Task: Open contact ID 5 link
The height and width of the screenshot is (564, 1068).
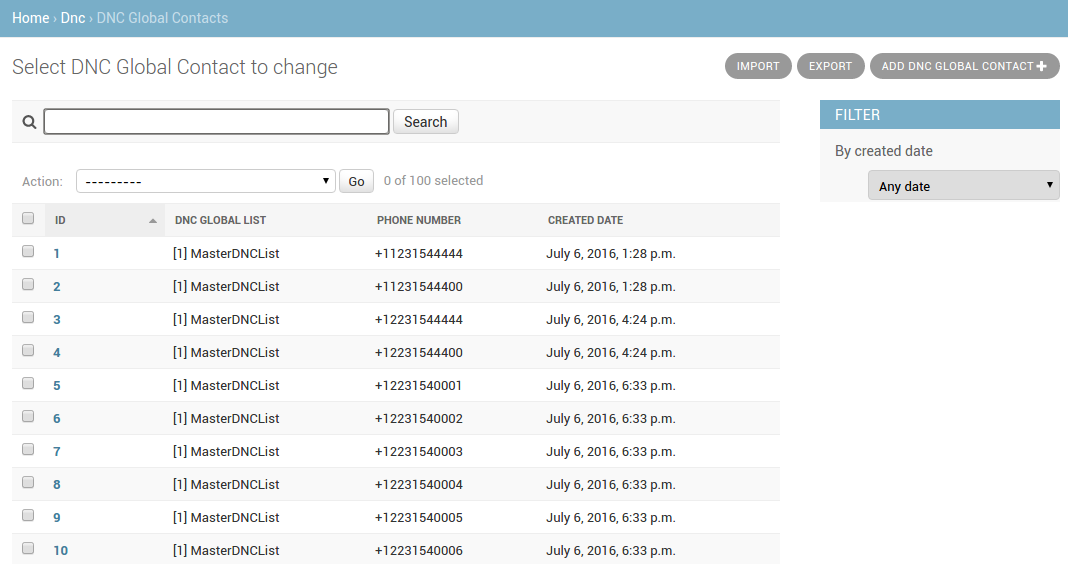Action: click(x=57, y=386)
